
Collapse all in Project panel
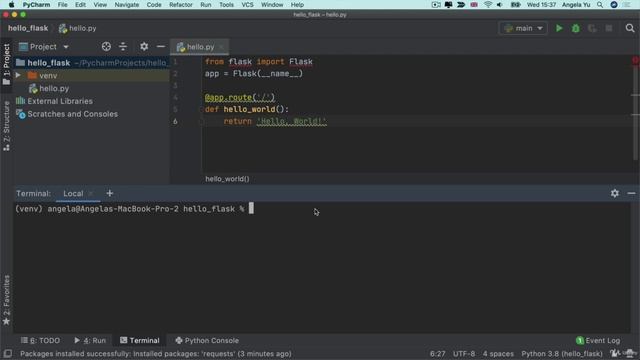(x=123, y=47)
